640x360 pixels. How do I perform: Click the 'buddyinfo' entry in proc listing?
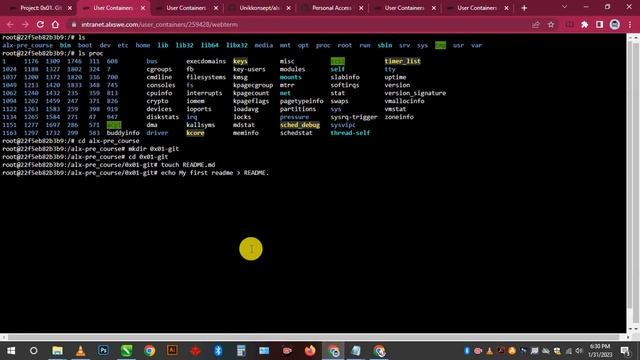click(123, 133)
